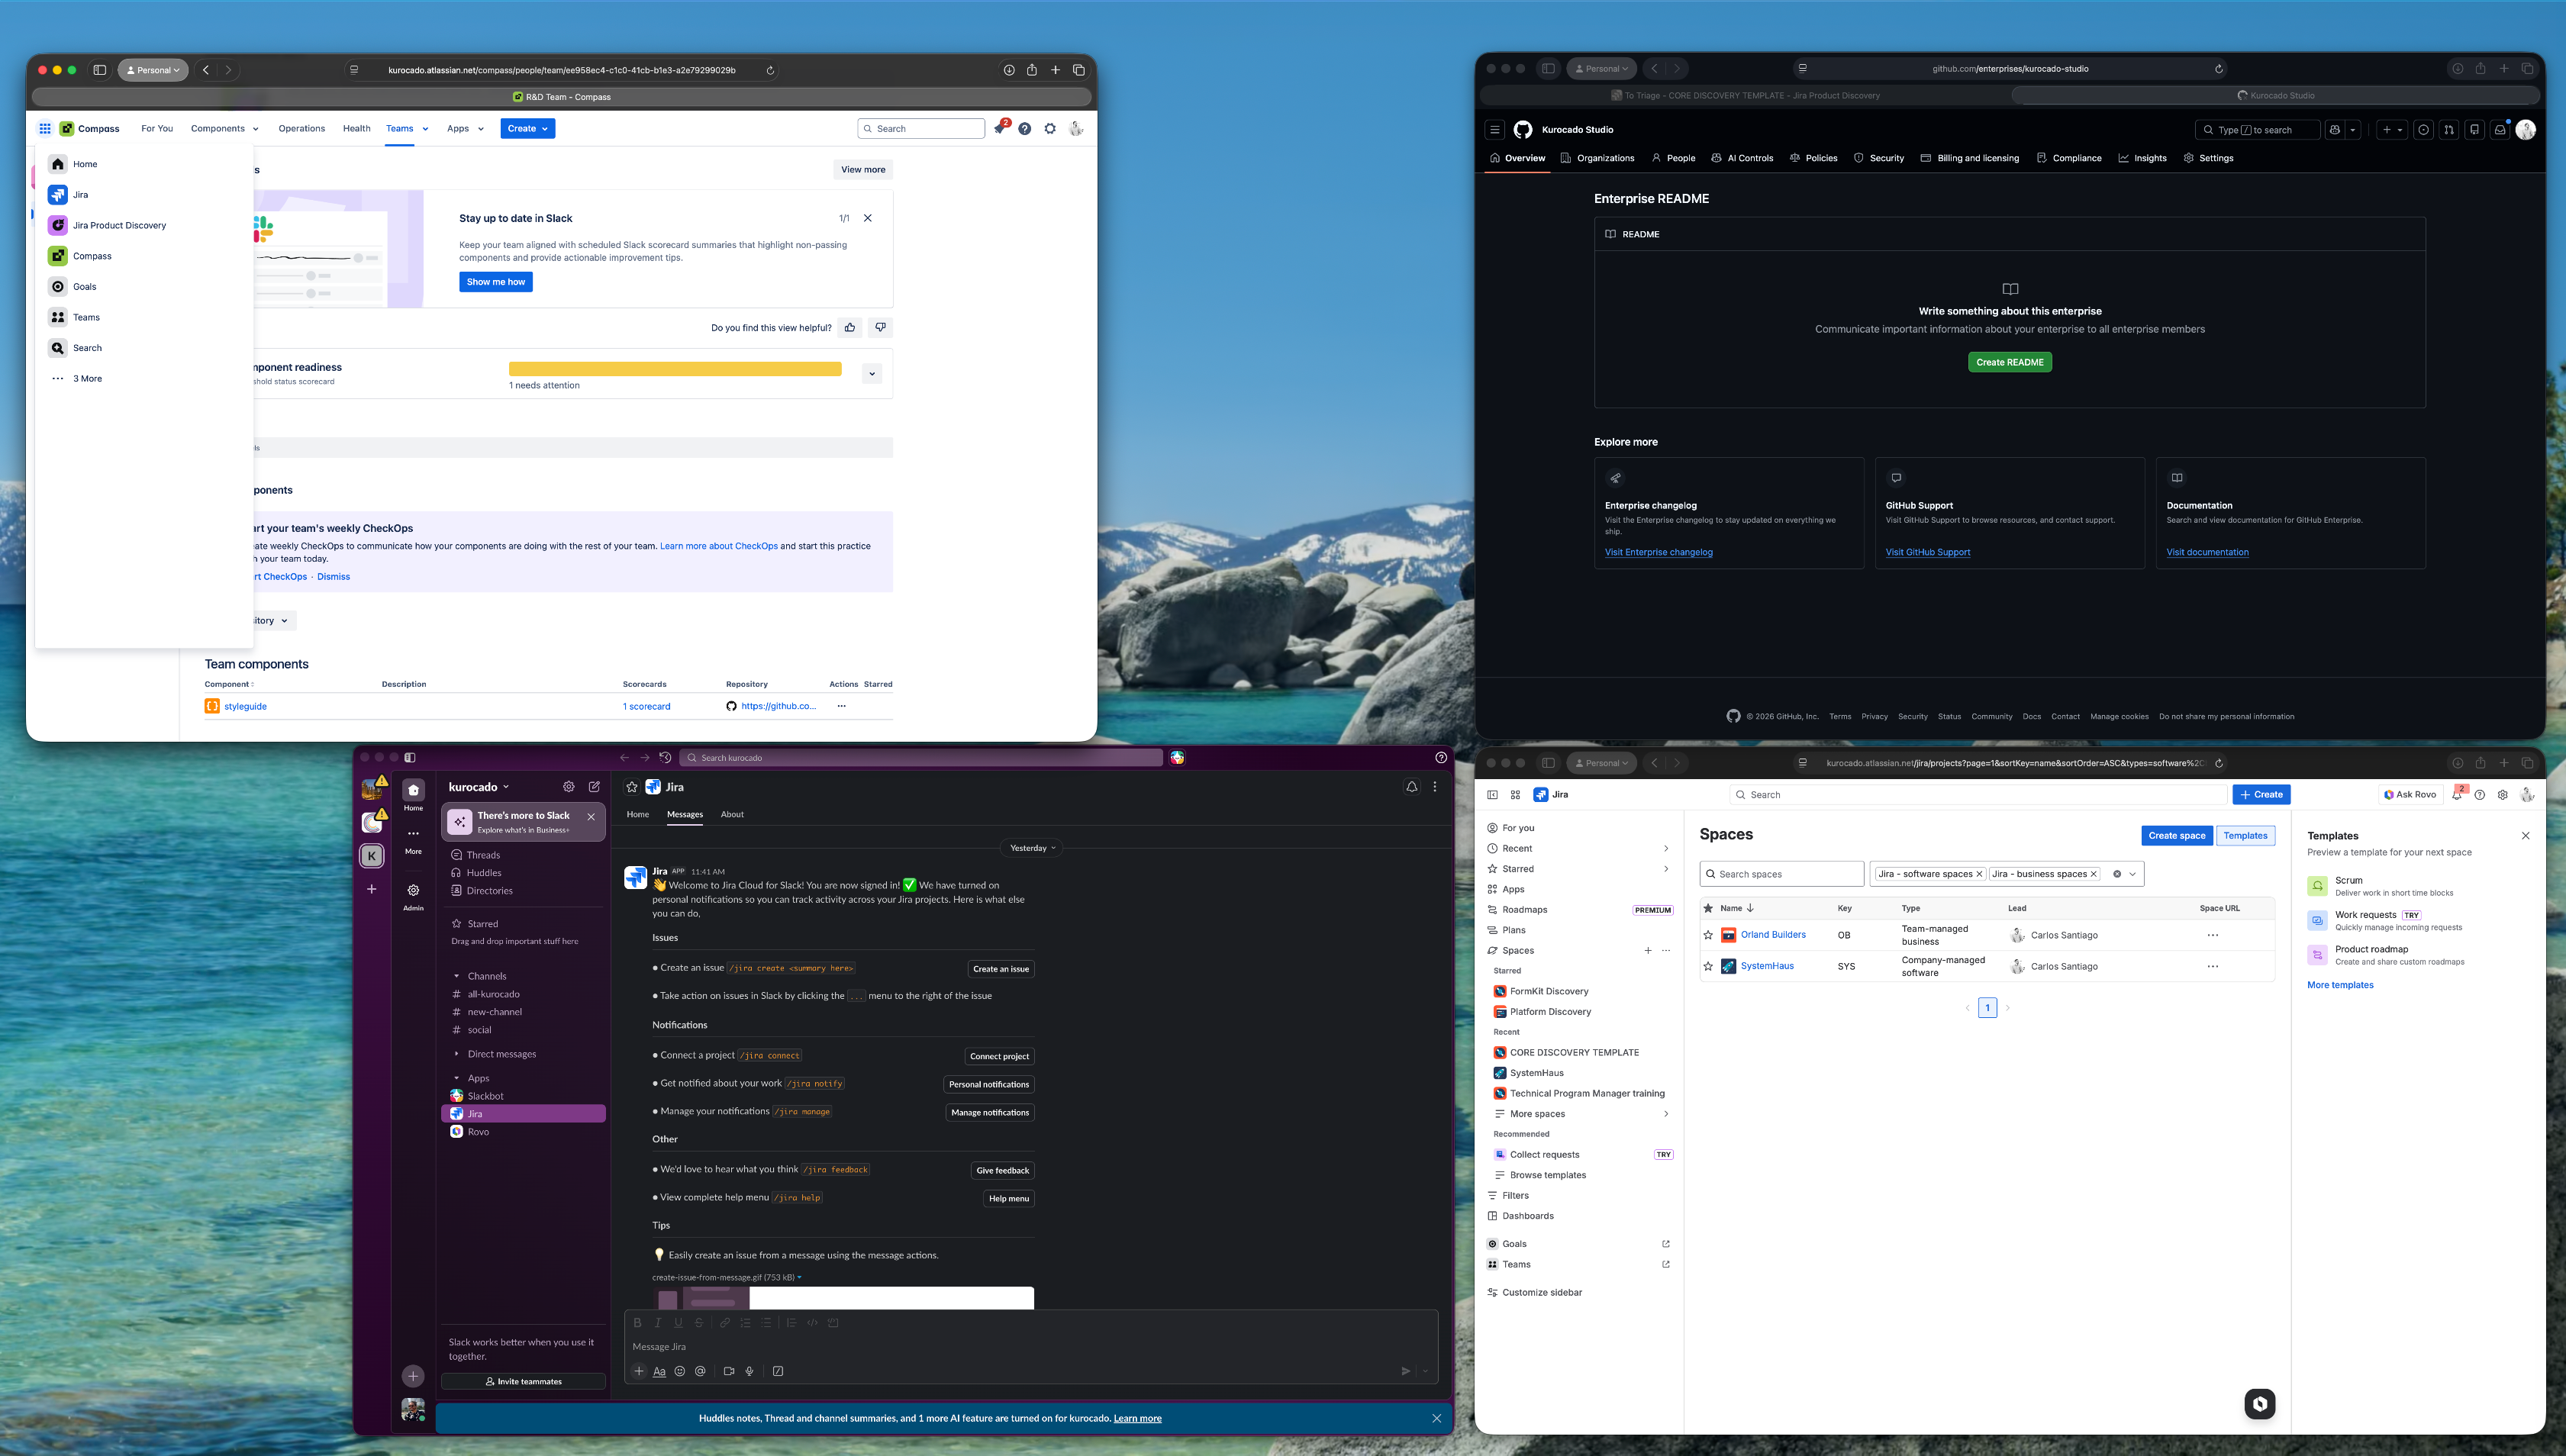Toggle strikethrough formatting in Slack composer
Screen dimensions: 2566x1456
[x=699, y=1322]
